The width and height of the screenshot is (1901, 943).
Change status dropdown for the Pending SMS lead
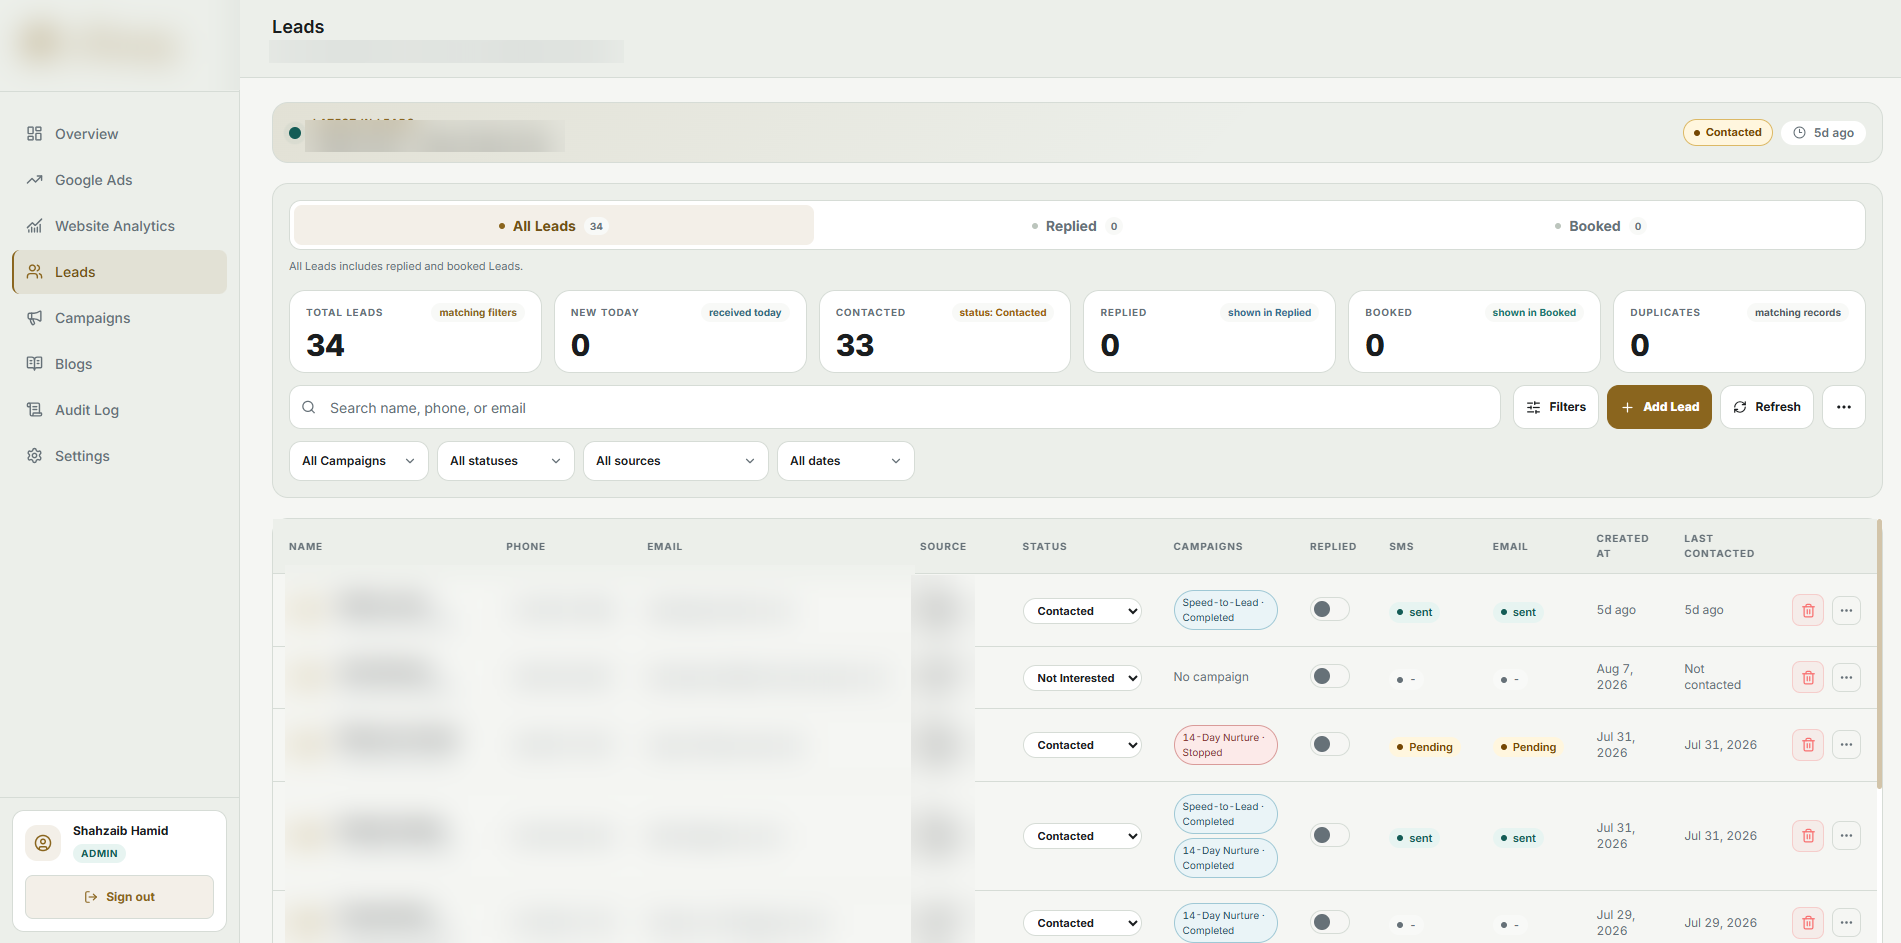click(x=1082, y=745)
